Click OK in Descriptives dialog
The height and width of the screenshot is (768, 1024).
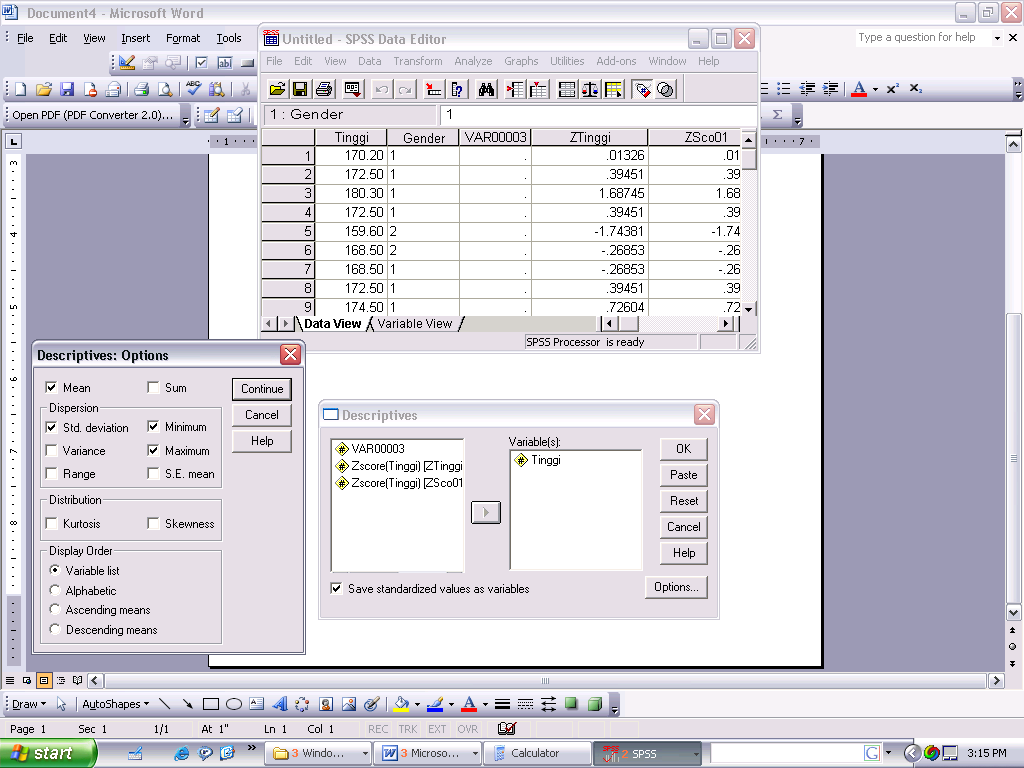coord(683,449)
